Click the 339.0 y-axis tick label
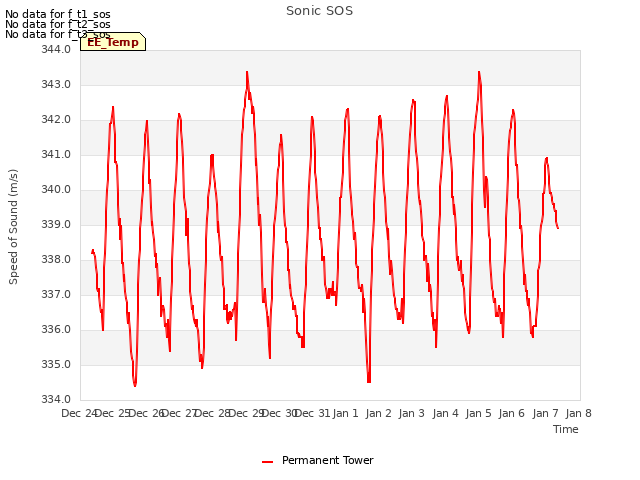 pos(56,224)
